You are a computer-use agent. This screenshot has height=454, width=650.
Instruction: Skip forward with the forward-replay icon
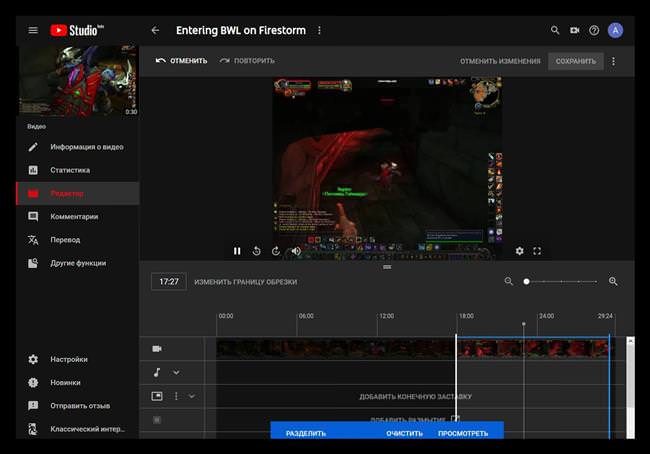[x=276, y=251]
